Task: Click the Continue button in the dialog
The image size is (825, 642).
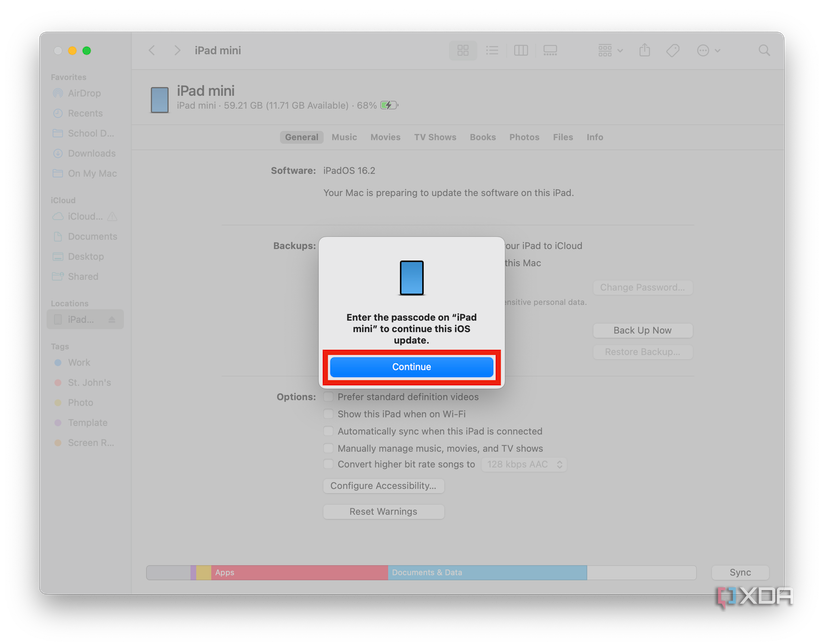Action: point(411,367)
